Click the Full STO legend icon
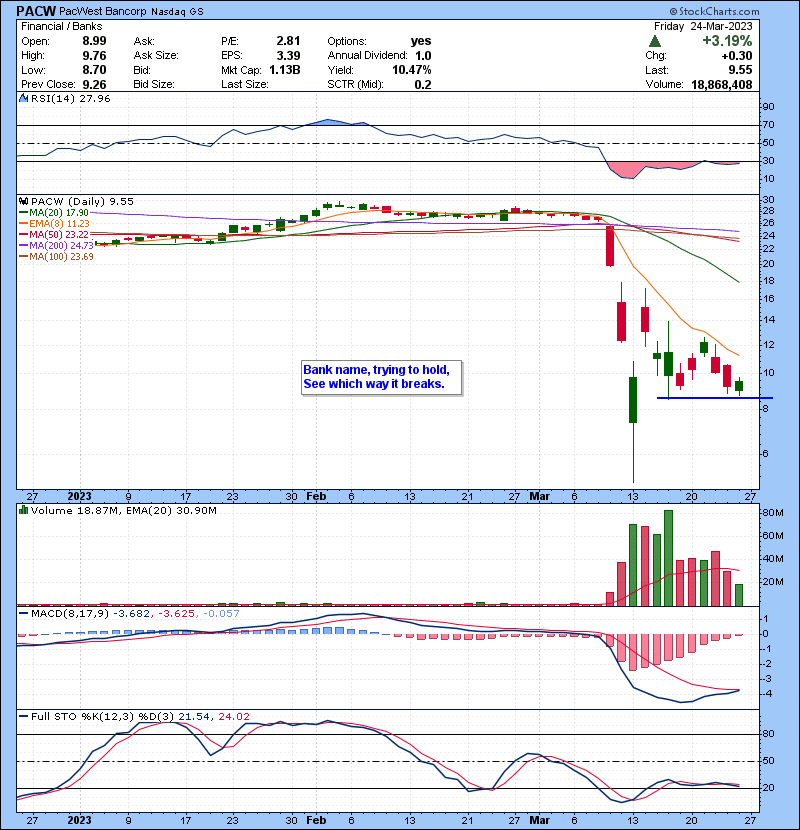 pos(22,715)
